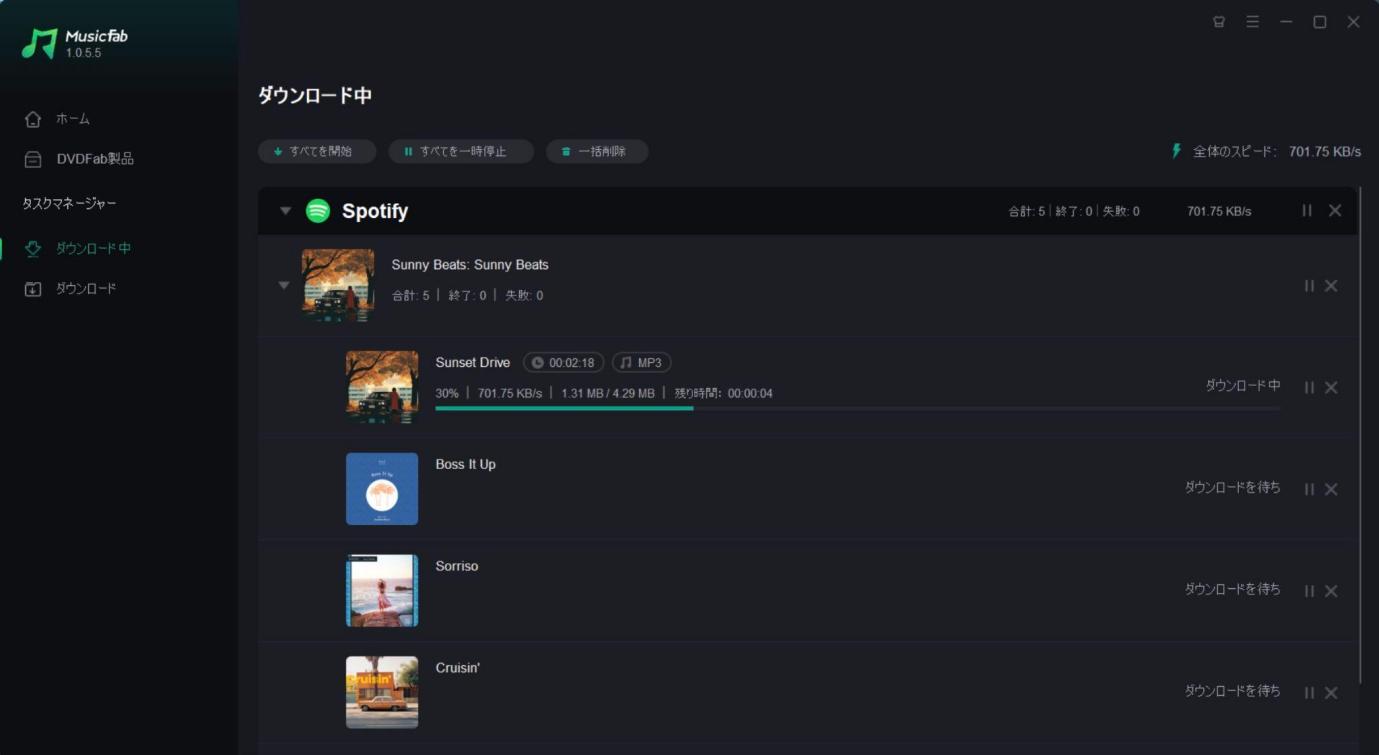Remove the Spotify download group
1379x755 pixels.
tap(1335, 210)
